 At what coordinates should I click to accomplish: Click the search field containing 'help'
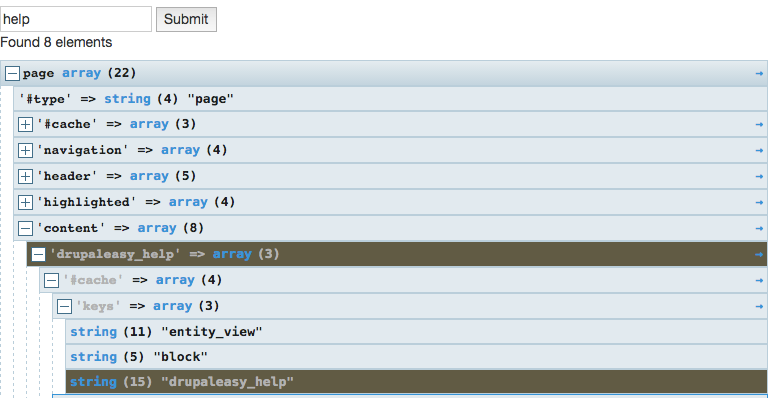tap(76, 19)
